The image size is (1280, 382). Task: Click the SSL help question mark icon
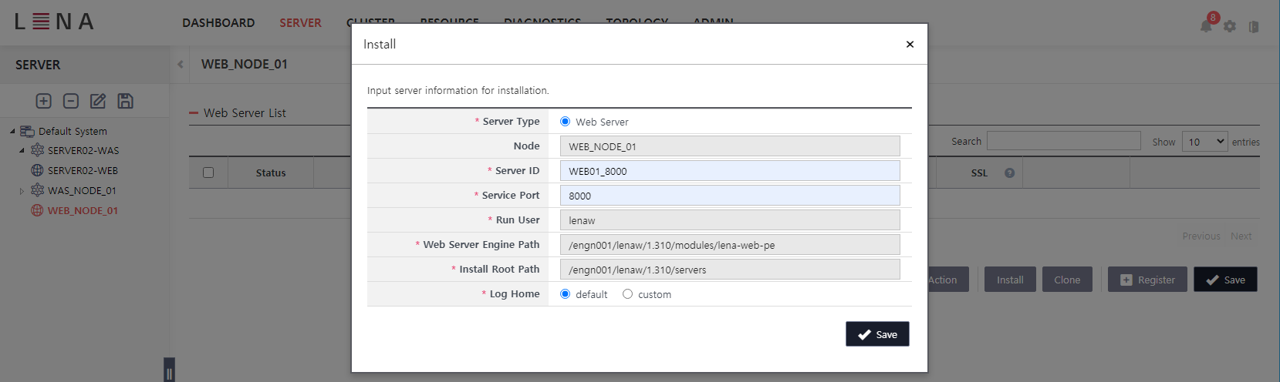tap(1009, 173)
